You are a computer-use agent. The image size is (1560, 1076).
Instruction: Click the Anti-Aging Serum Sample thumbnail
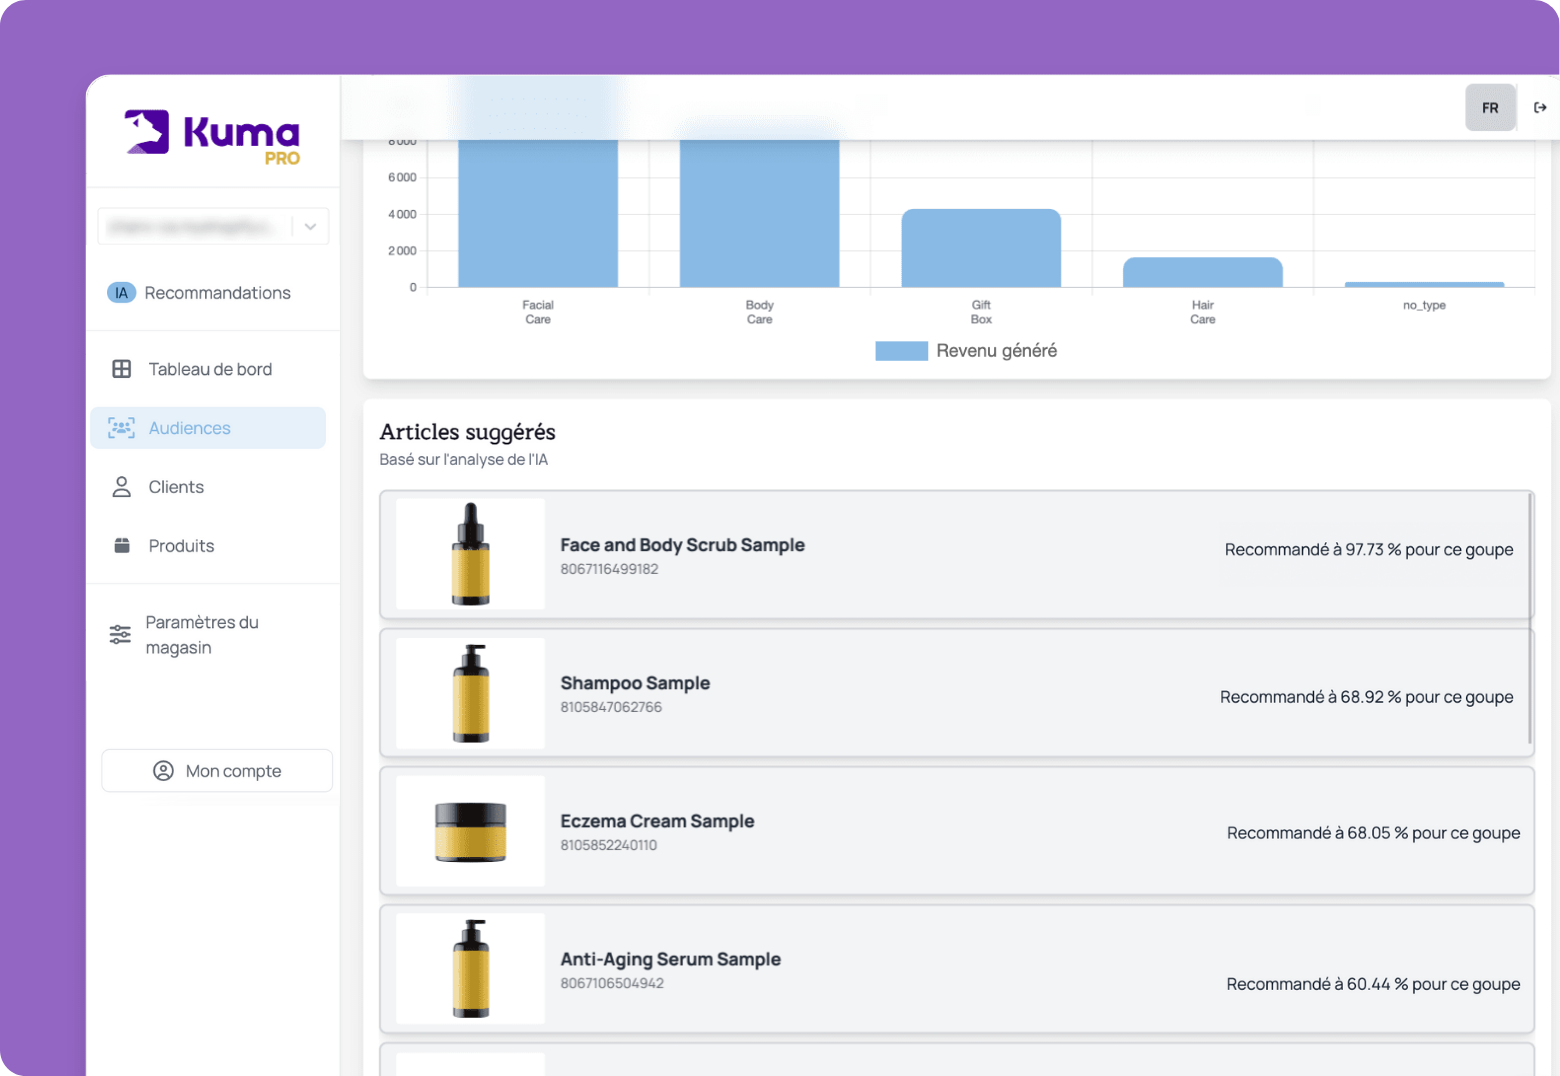click(x=470, y=969)
